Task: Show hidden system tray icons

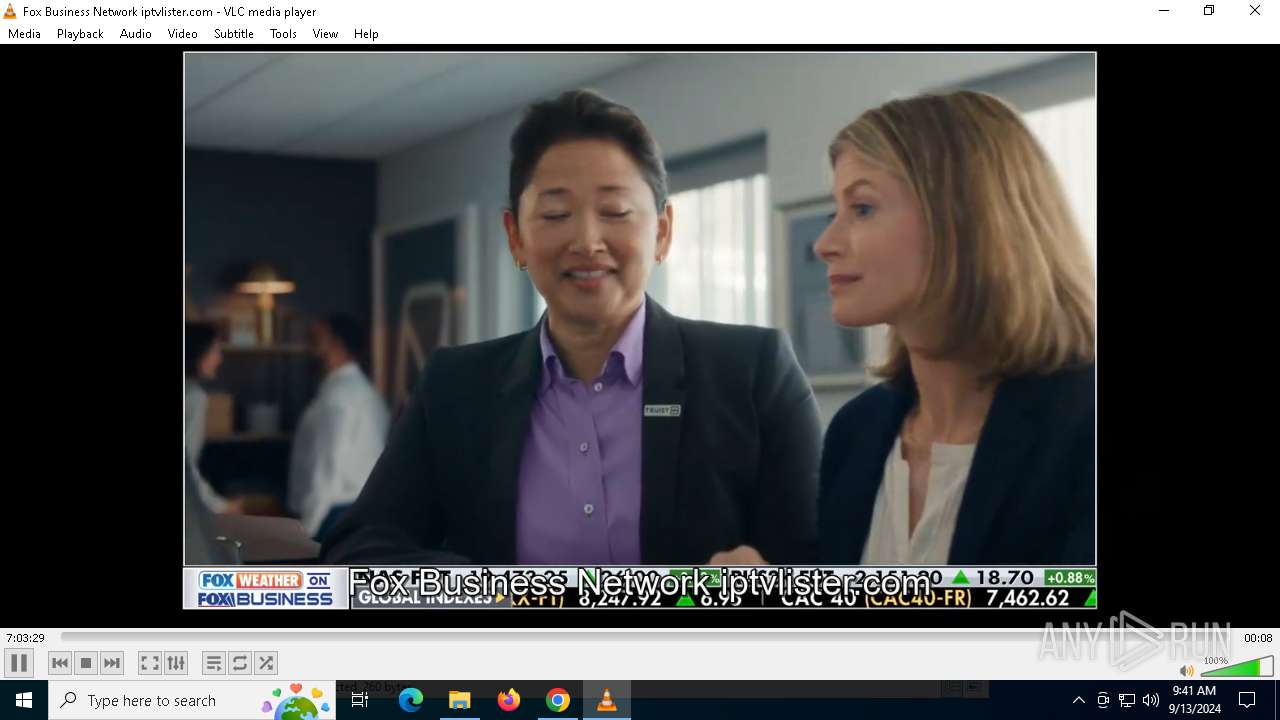Action: coord(1078,700)
